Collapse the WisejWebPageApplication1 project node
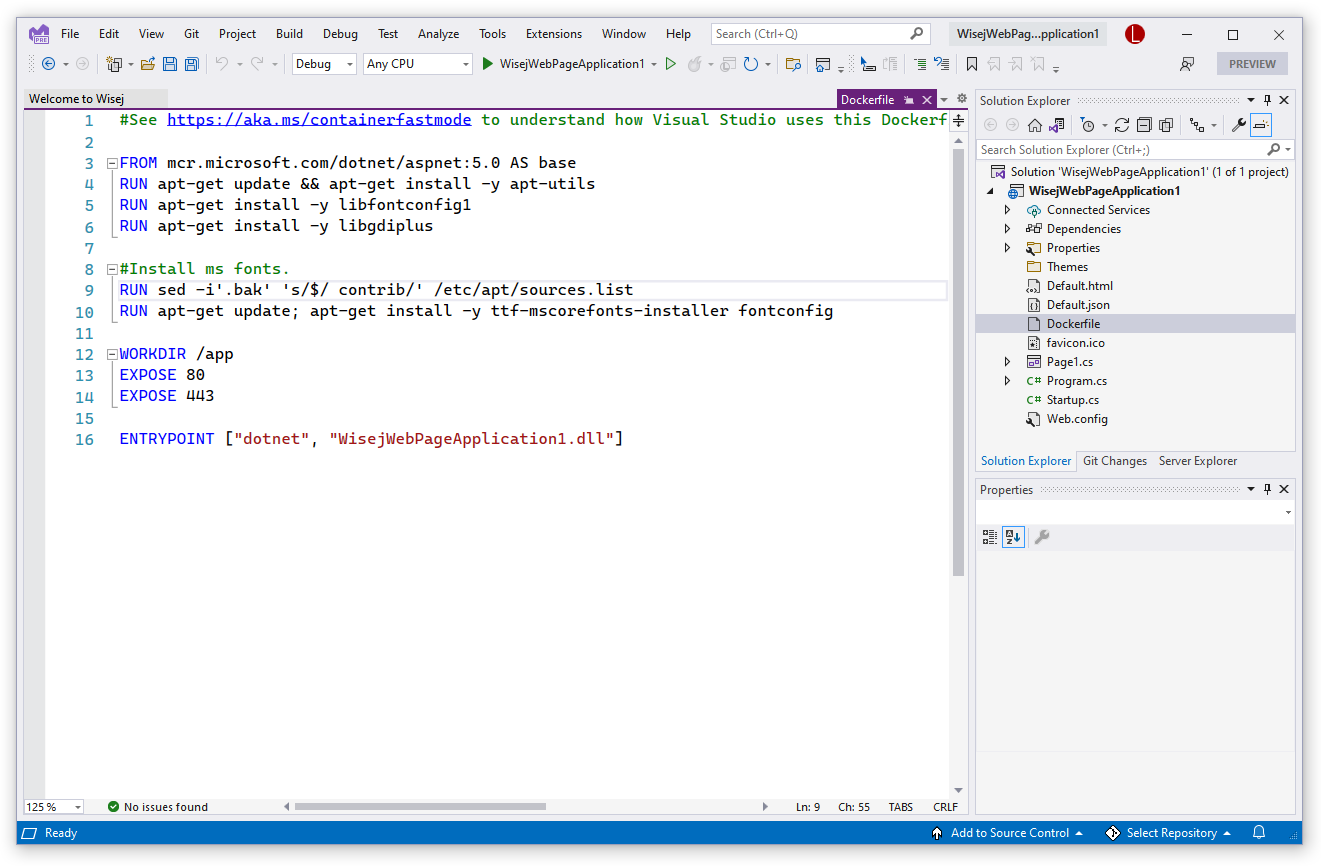Image resolution: width=1321 pixels, height=866 pixels. (991, 191)
